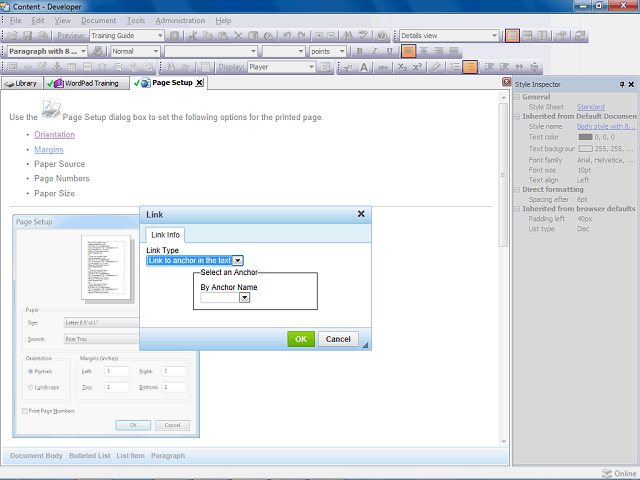
Task: Open the Normal format dropdown
Action: (x=156, y=51)
